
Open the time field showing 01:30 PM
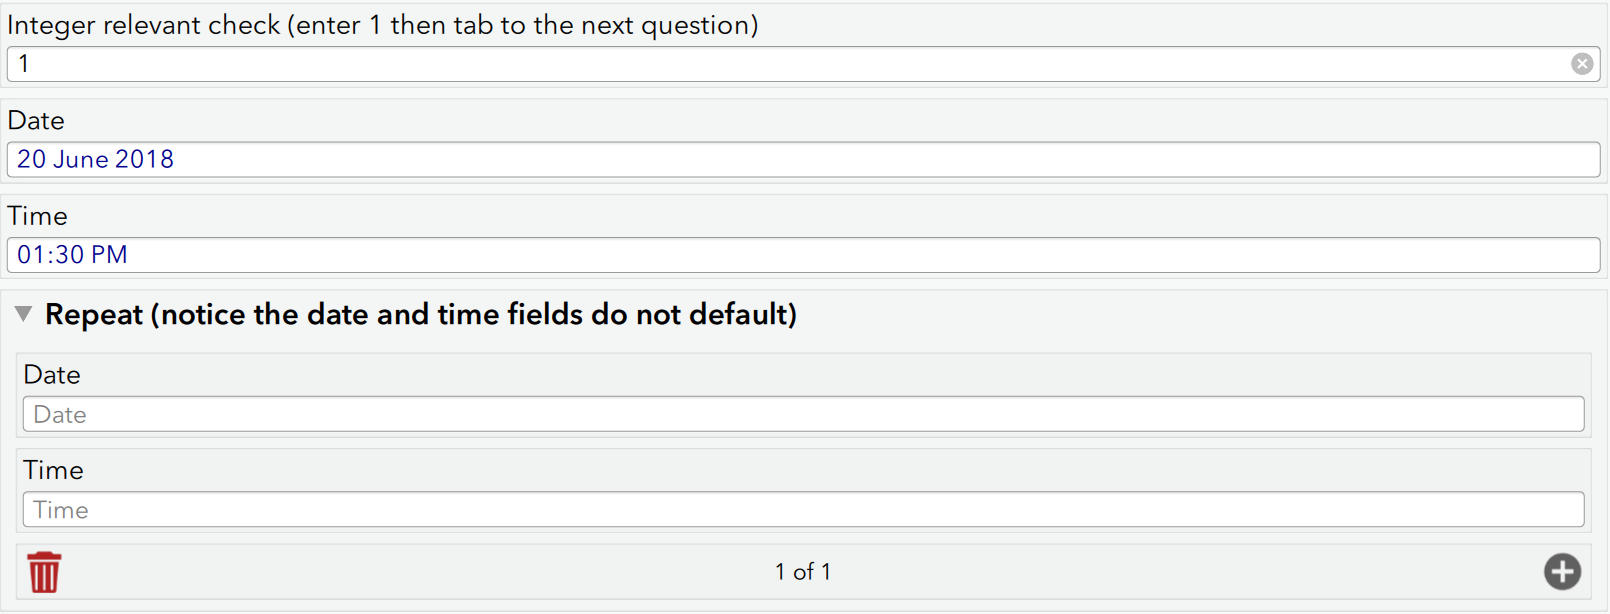(x=802, y=255)
